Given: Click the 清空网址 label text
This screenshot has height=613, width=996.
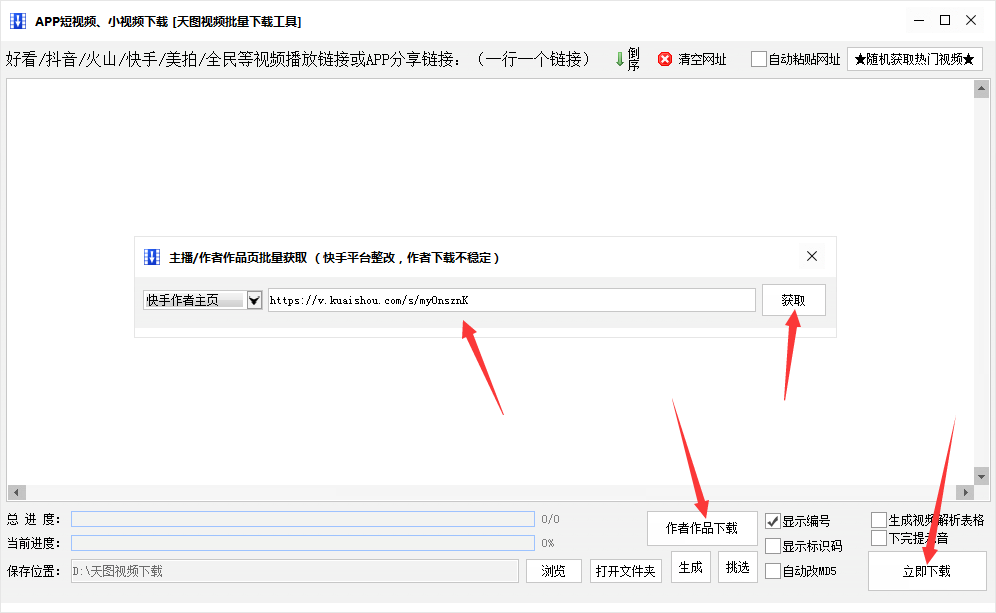Looking at the screenshot, I should click(702, 59).
